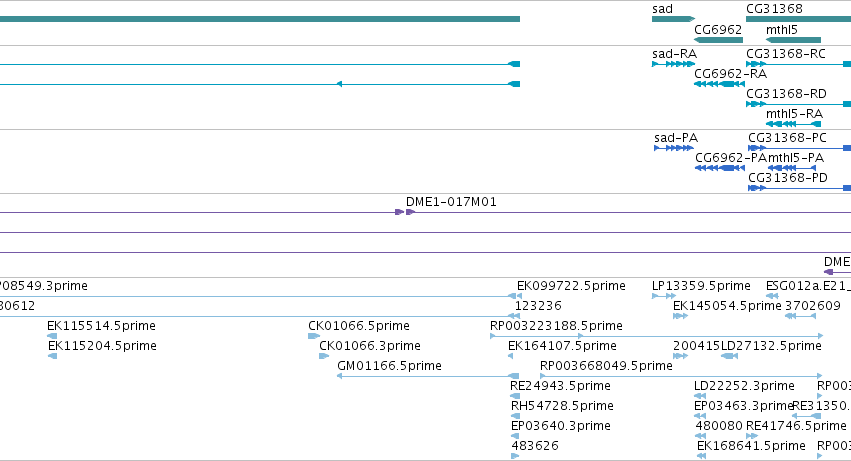This screenshot has width=851, height=461.
Task: Select the GM01166.5prime EST line
Action: click(428, 376)
